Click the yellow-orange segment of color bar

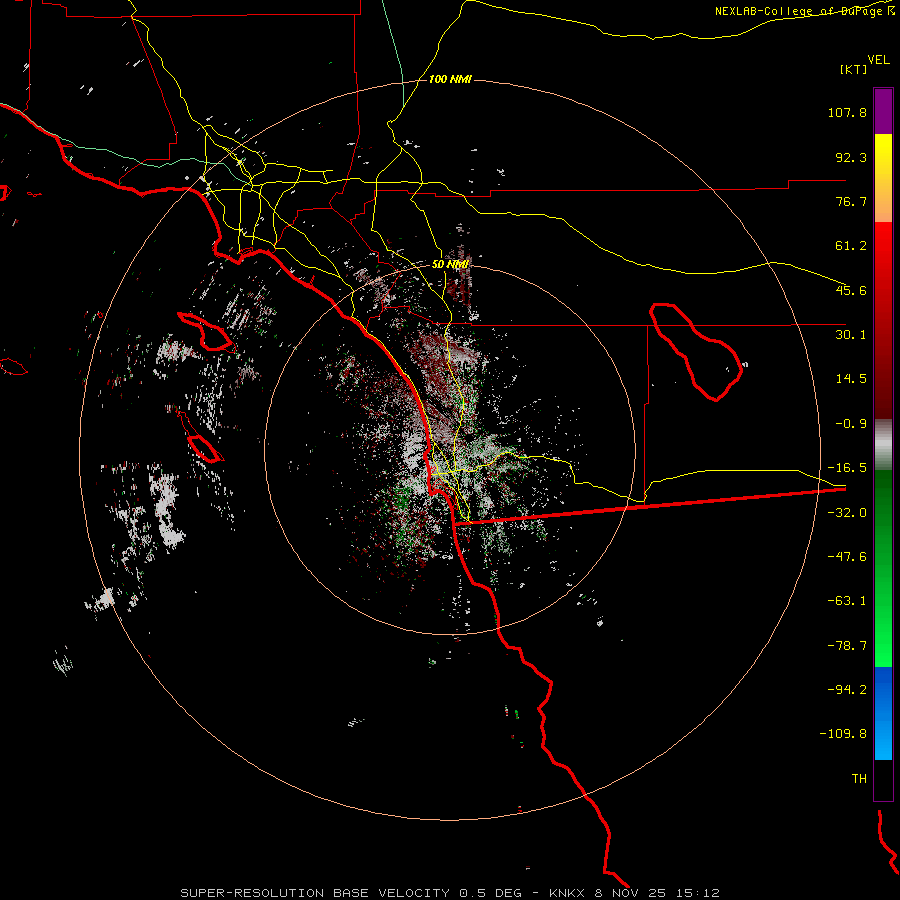[x=883, y=178]
